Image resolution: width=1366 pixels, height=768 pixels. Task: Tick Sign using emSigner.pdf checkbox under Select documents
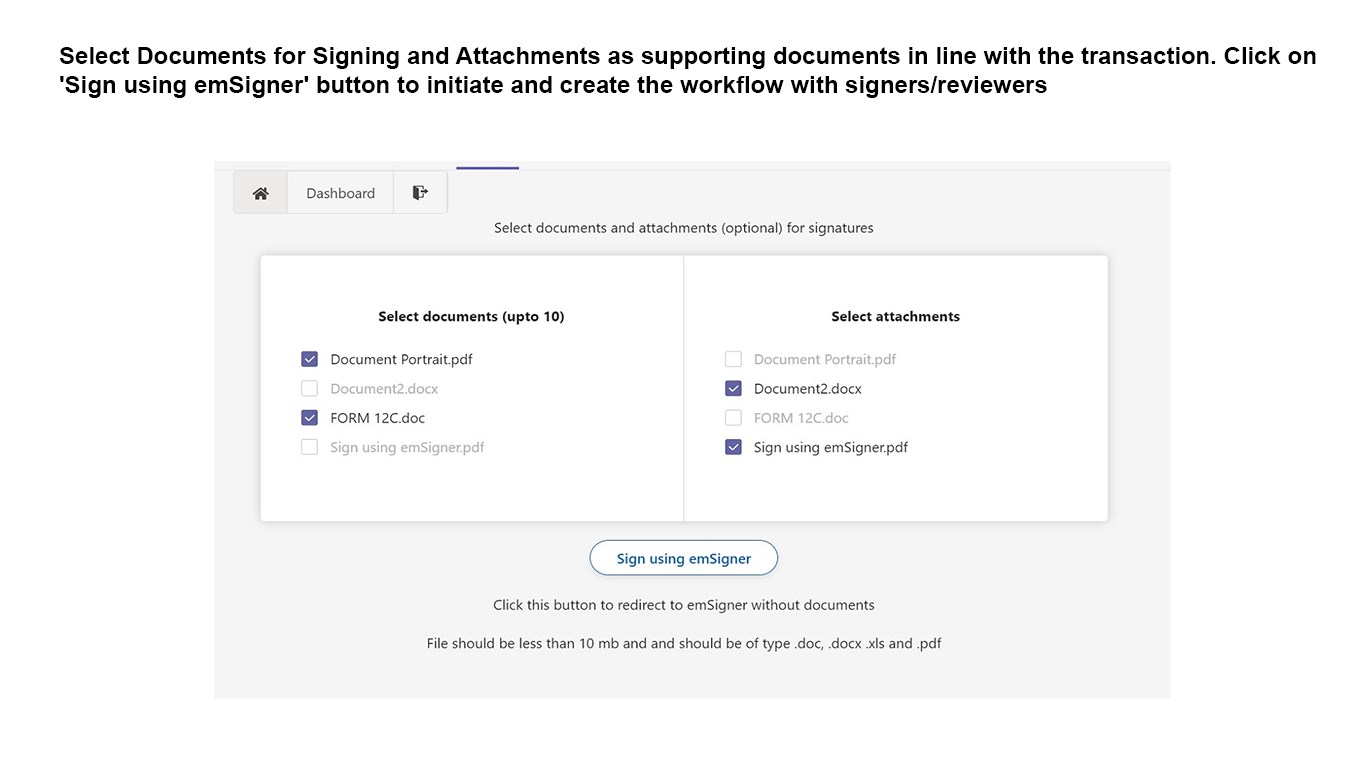click(310, 447)
